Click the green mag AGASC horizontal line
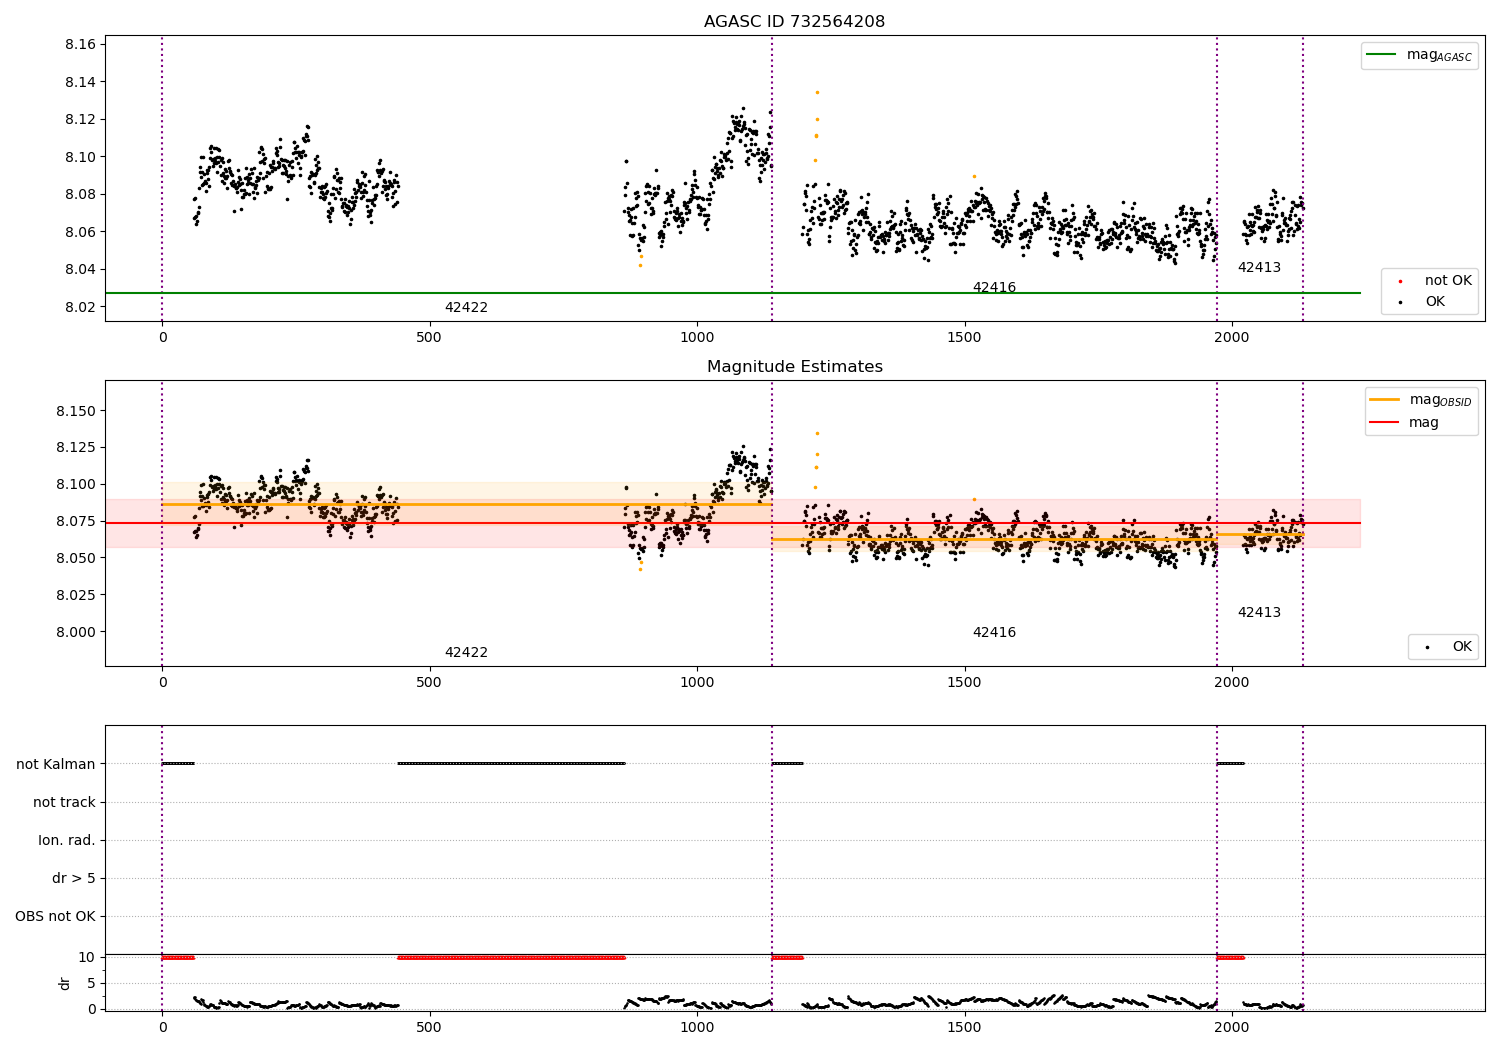Image resolution: width=1500 pixels, height=1050 pixels. pos(732,293)
